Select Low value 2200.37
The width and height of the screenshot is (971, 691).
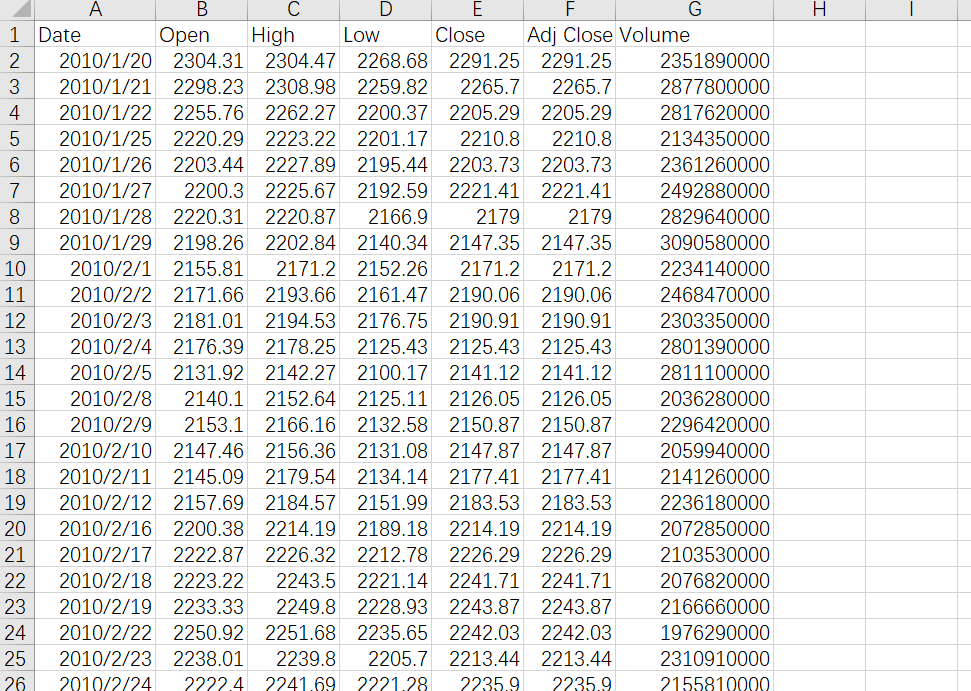[x=386, y=113]
